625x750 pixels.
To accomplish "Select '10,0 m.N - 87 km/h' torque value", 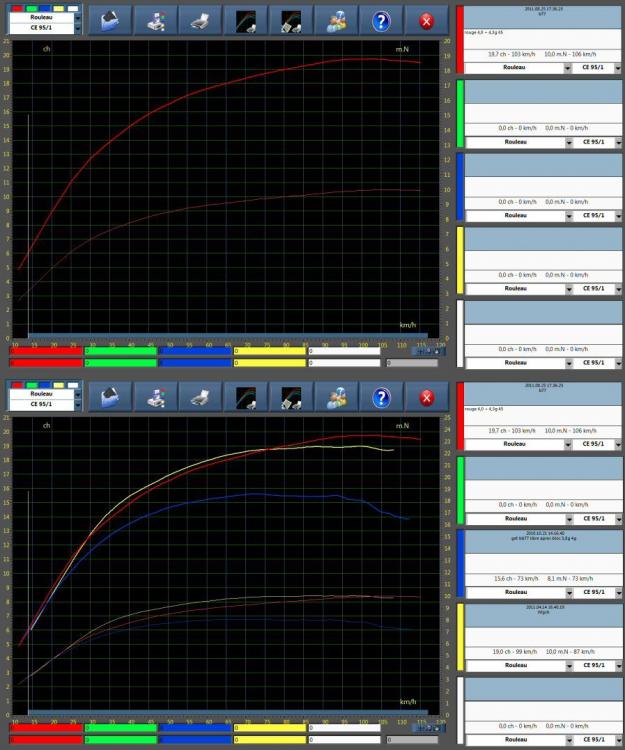I will click(x=571, y=652).
